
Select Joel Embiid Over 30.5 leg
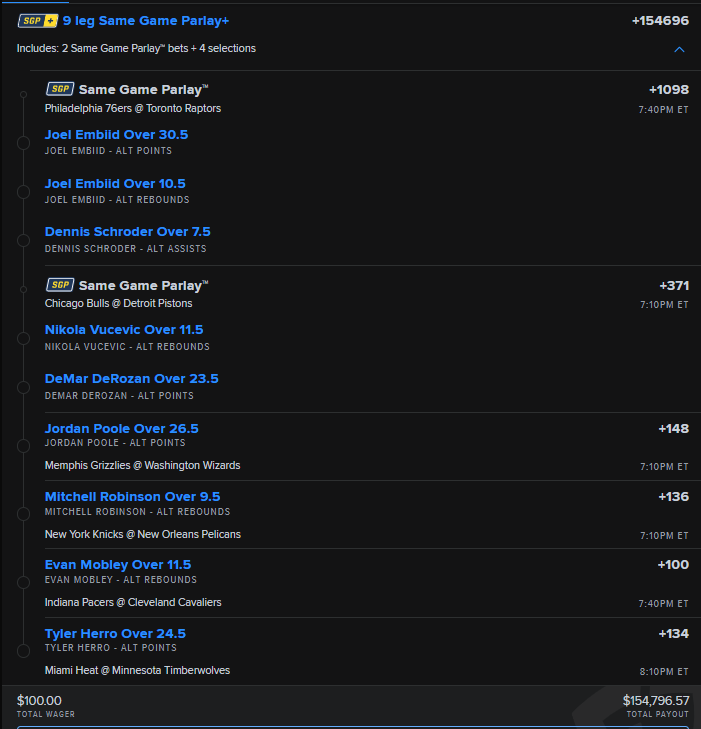[x=116, y=135]
